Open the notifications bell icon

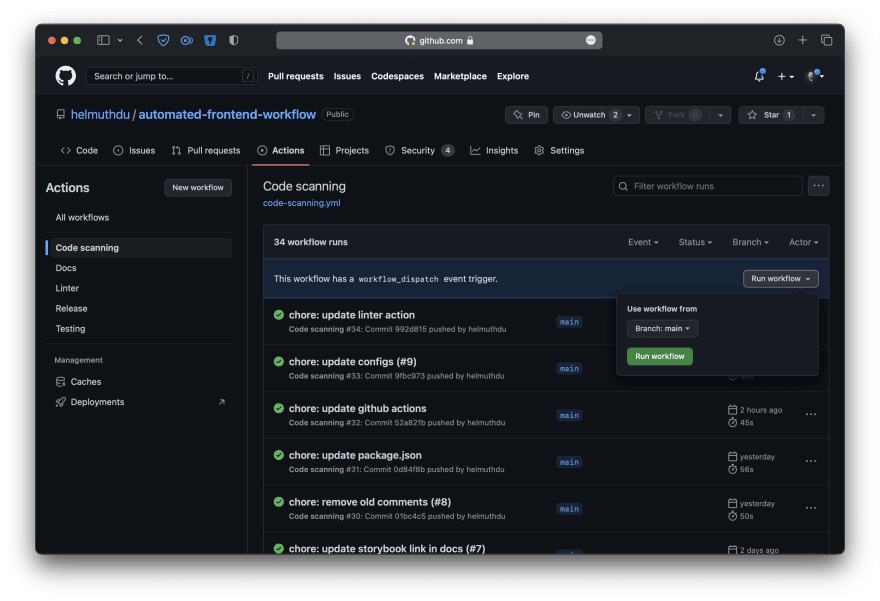(x=759, y=76)
